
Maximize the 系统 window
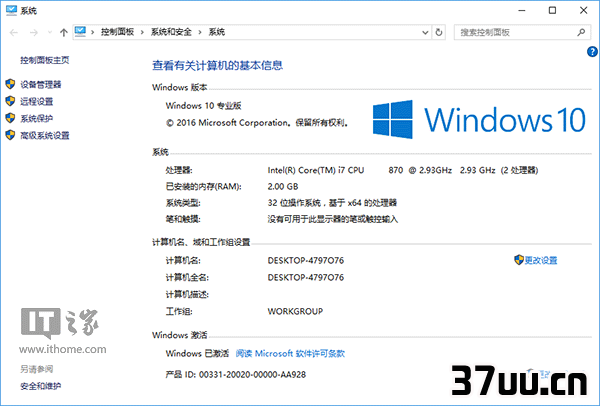point(552,10)
